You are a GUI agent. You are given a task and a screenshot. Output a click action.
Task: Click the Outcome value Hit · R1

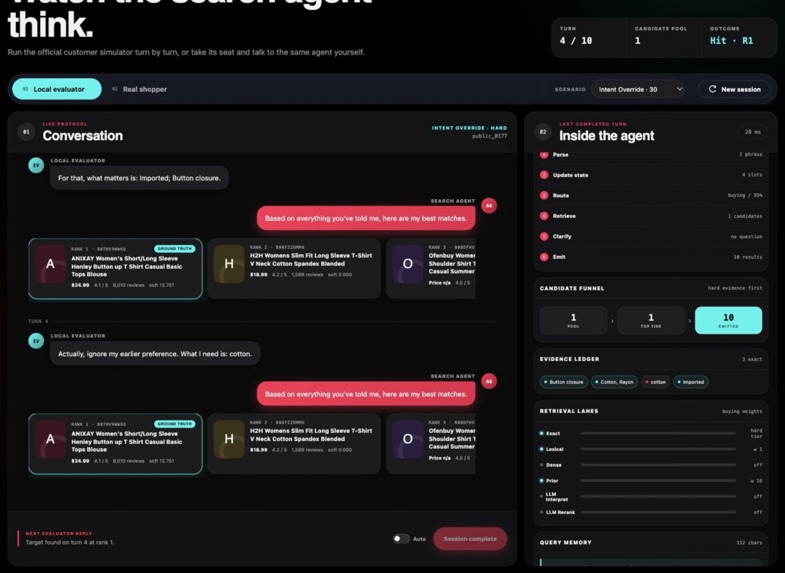point(731,41)
